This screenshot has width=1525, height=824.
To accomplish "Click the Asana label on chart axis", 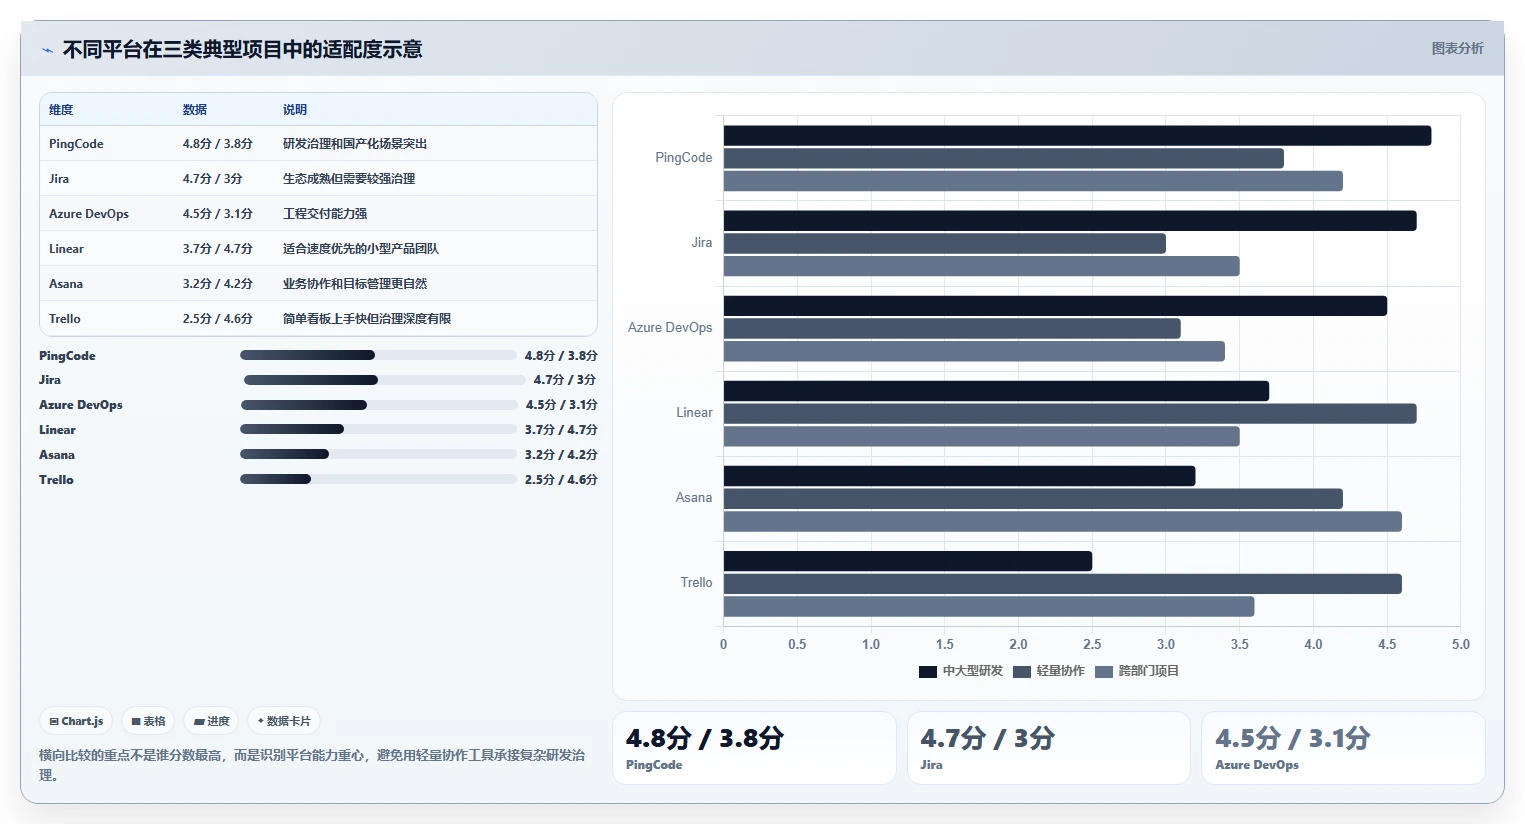I will [x=694, y=498].
